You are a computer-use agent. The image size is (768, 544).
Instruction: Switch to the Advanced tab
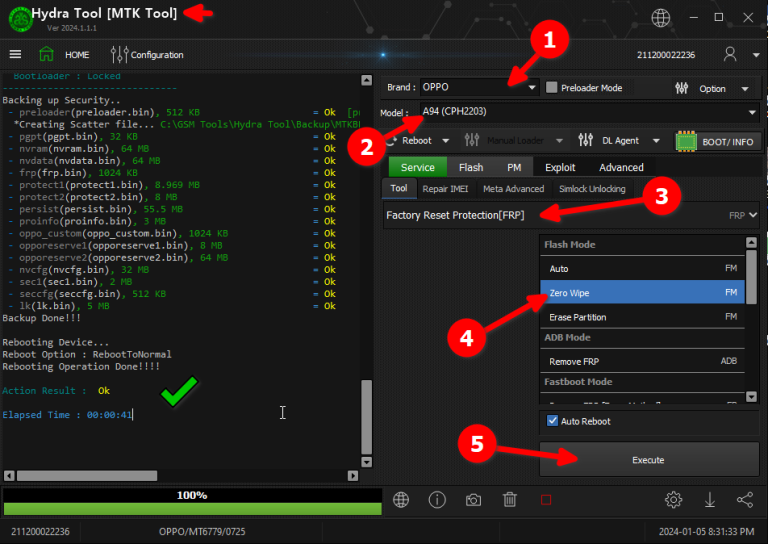[621, 167]
